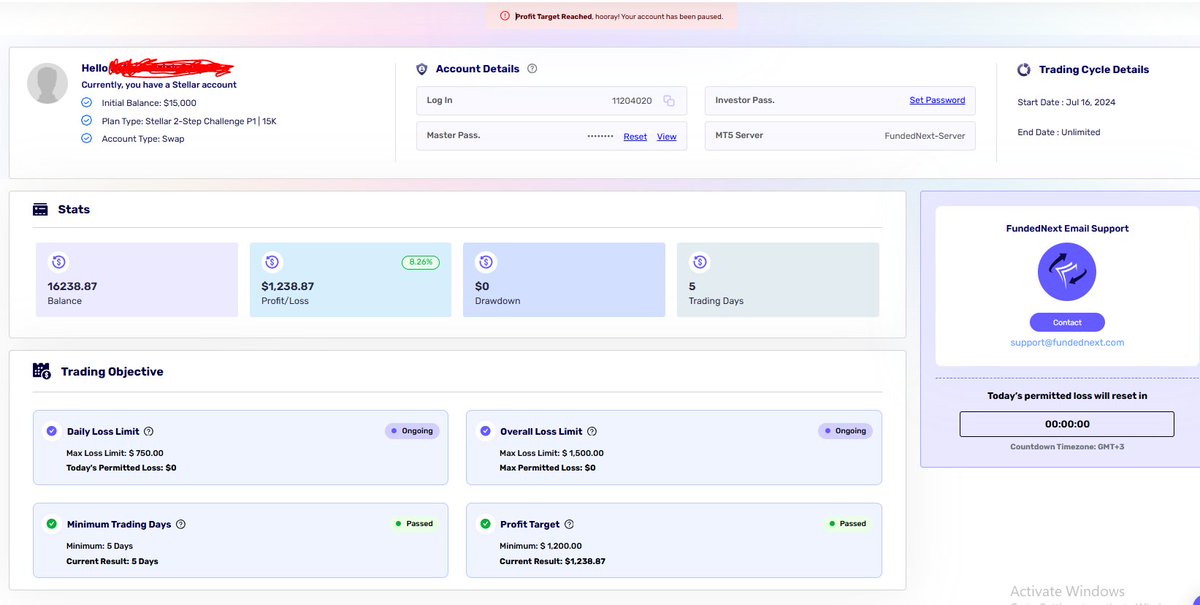1200x605 pixels.
Task: Click Current Result: $1,238.87 text
Action: click(553, 561)
